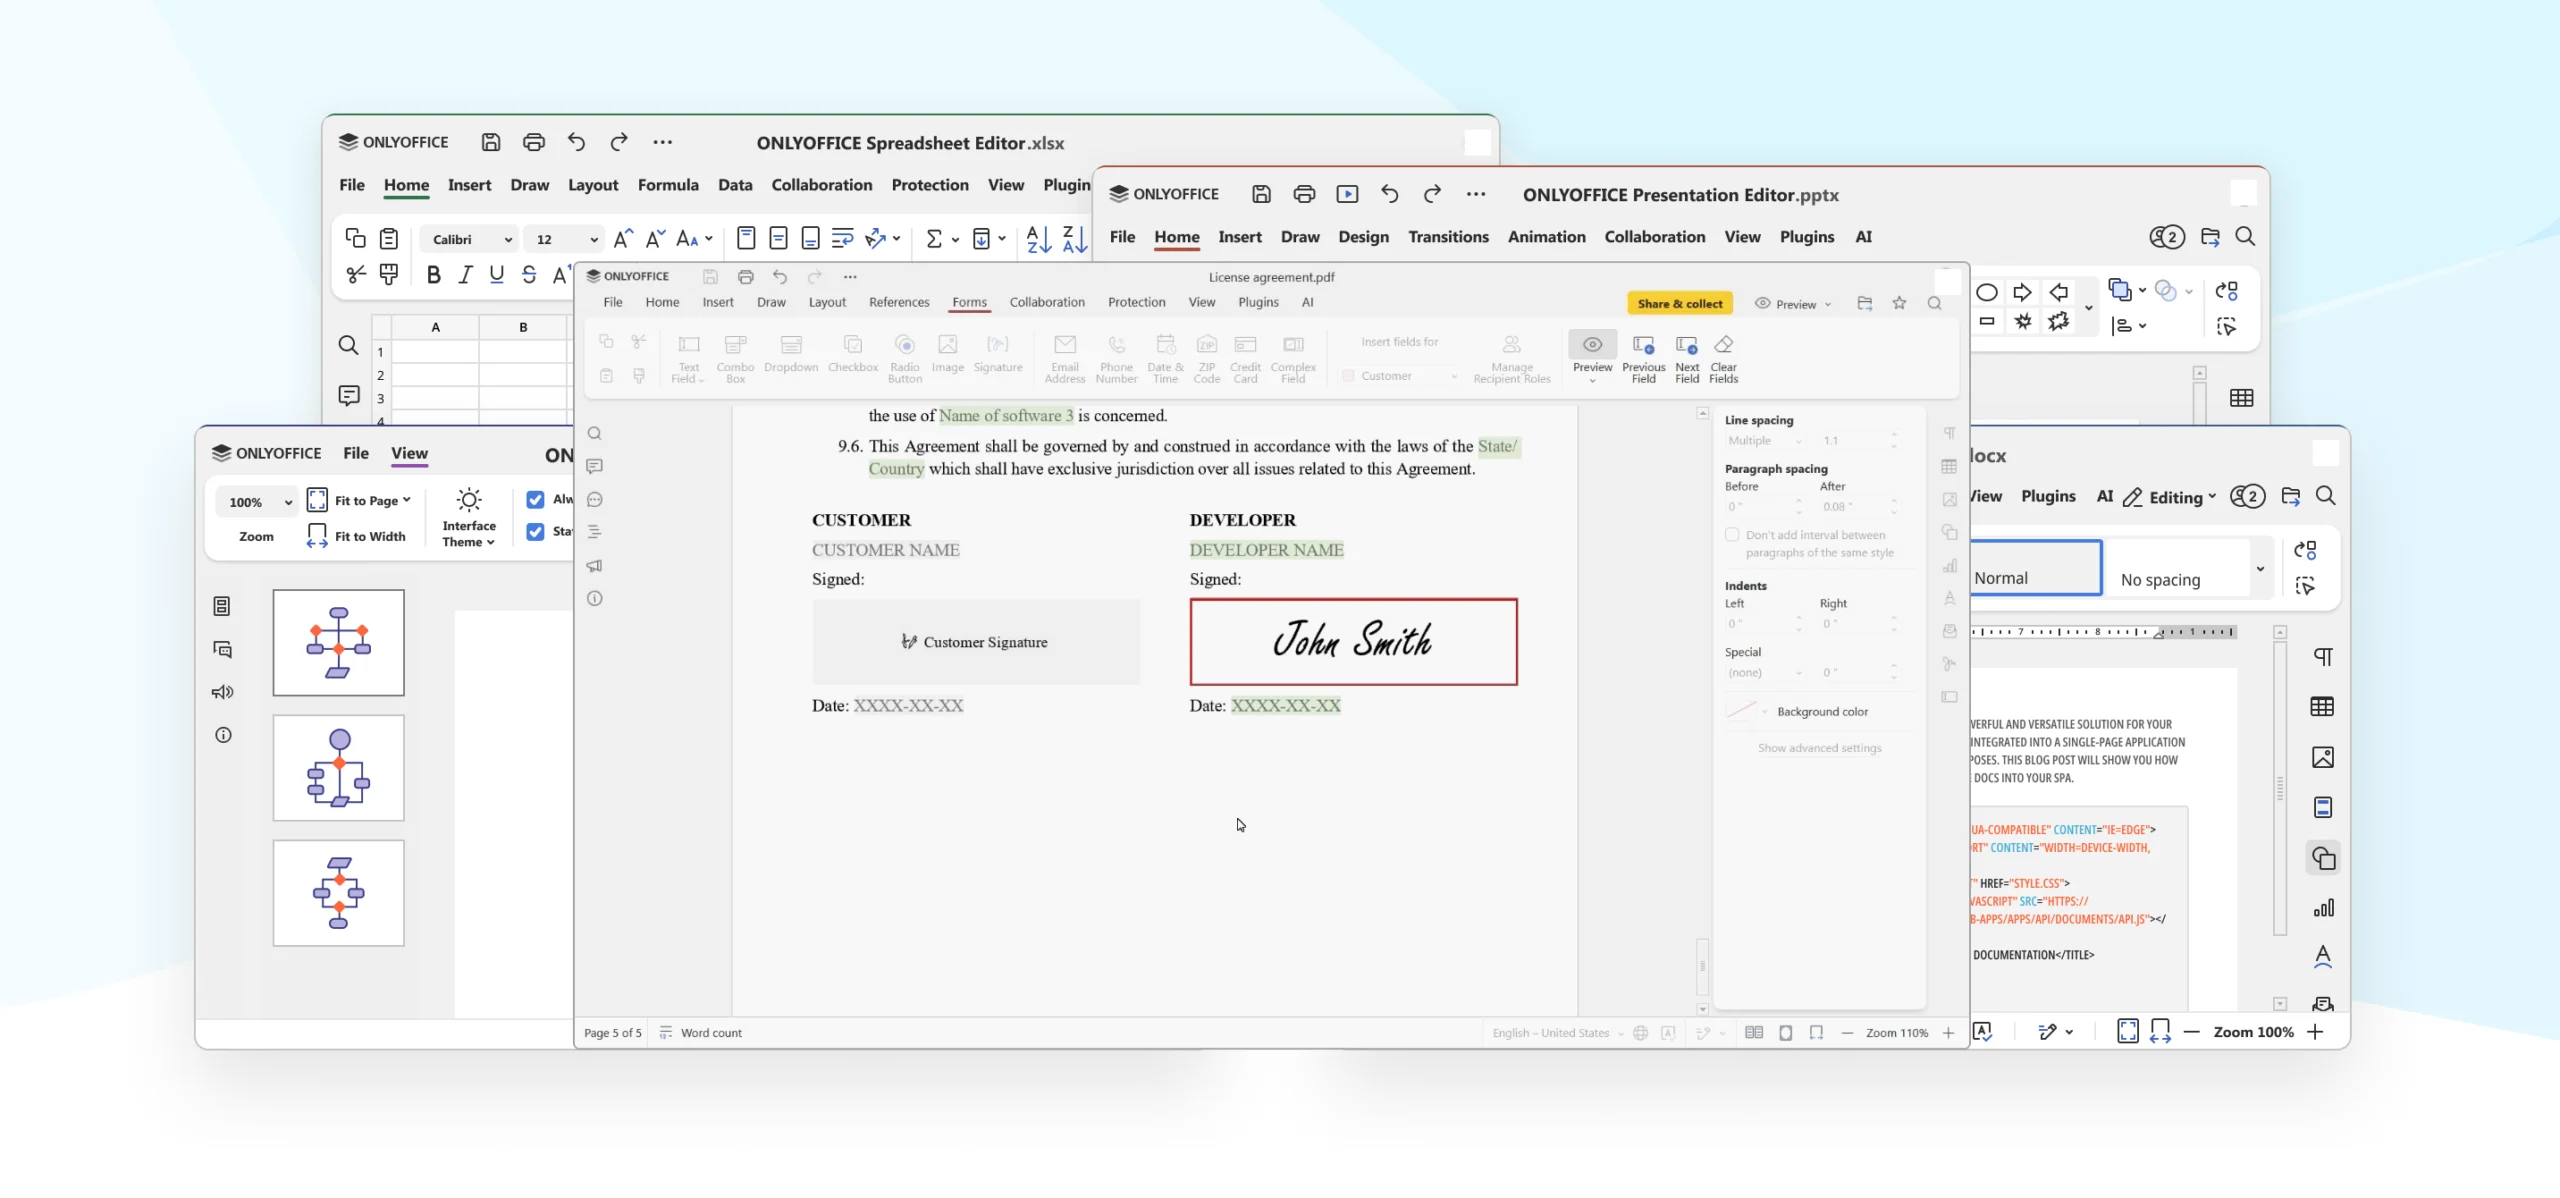
Task: Expand Preview dropdown in PDF editor header
Action: (1794, 304)
